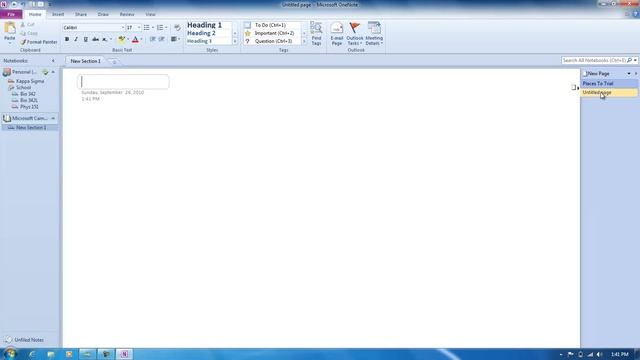Open the Outlook Tasks flag menu
This screenshot has height=360, width=640.
[x=355, y=33]
